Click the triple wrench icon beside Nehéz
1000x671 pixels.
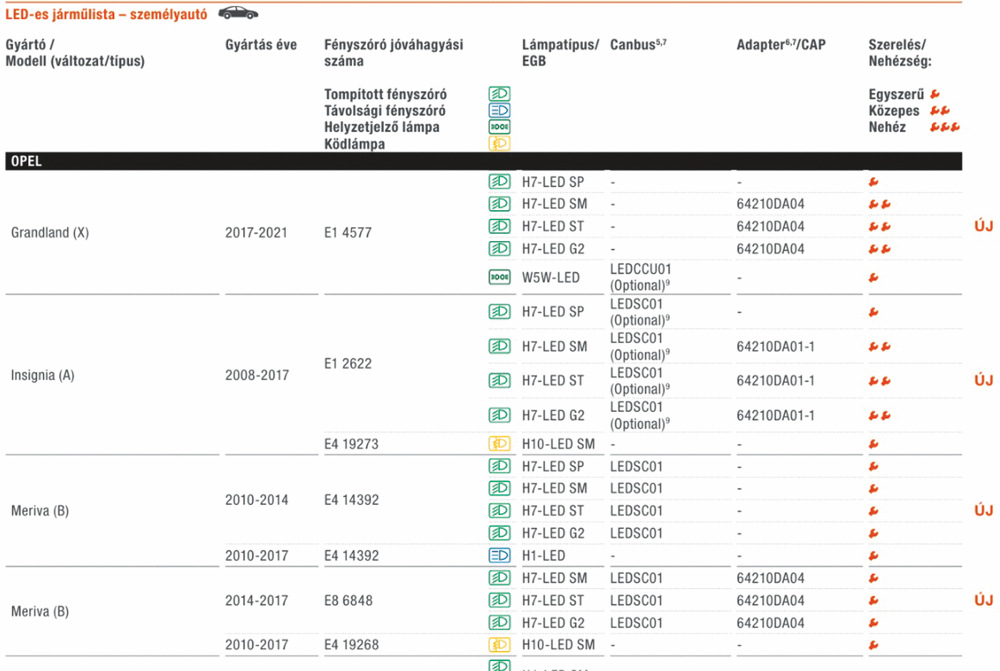tap(945, 128)
